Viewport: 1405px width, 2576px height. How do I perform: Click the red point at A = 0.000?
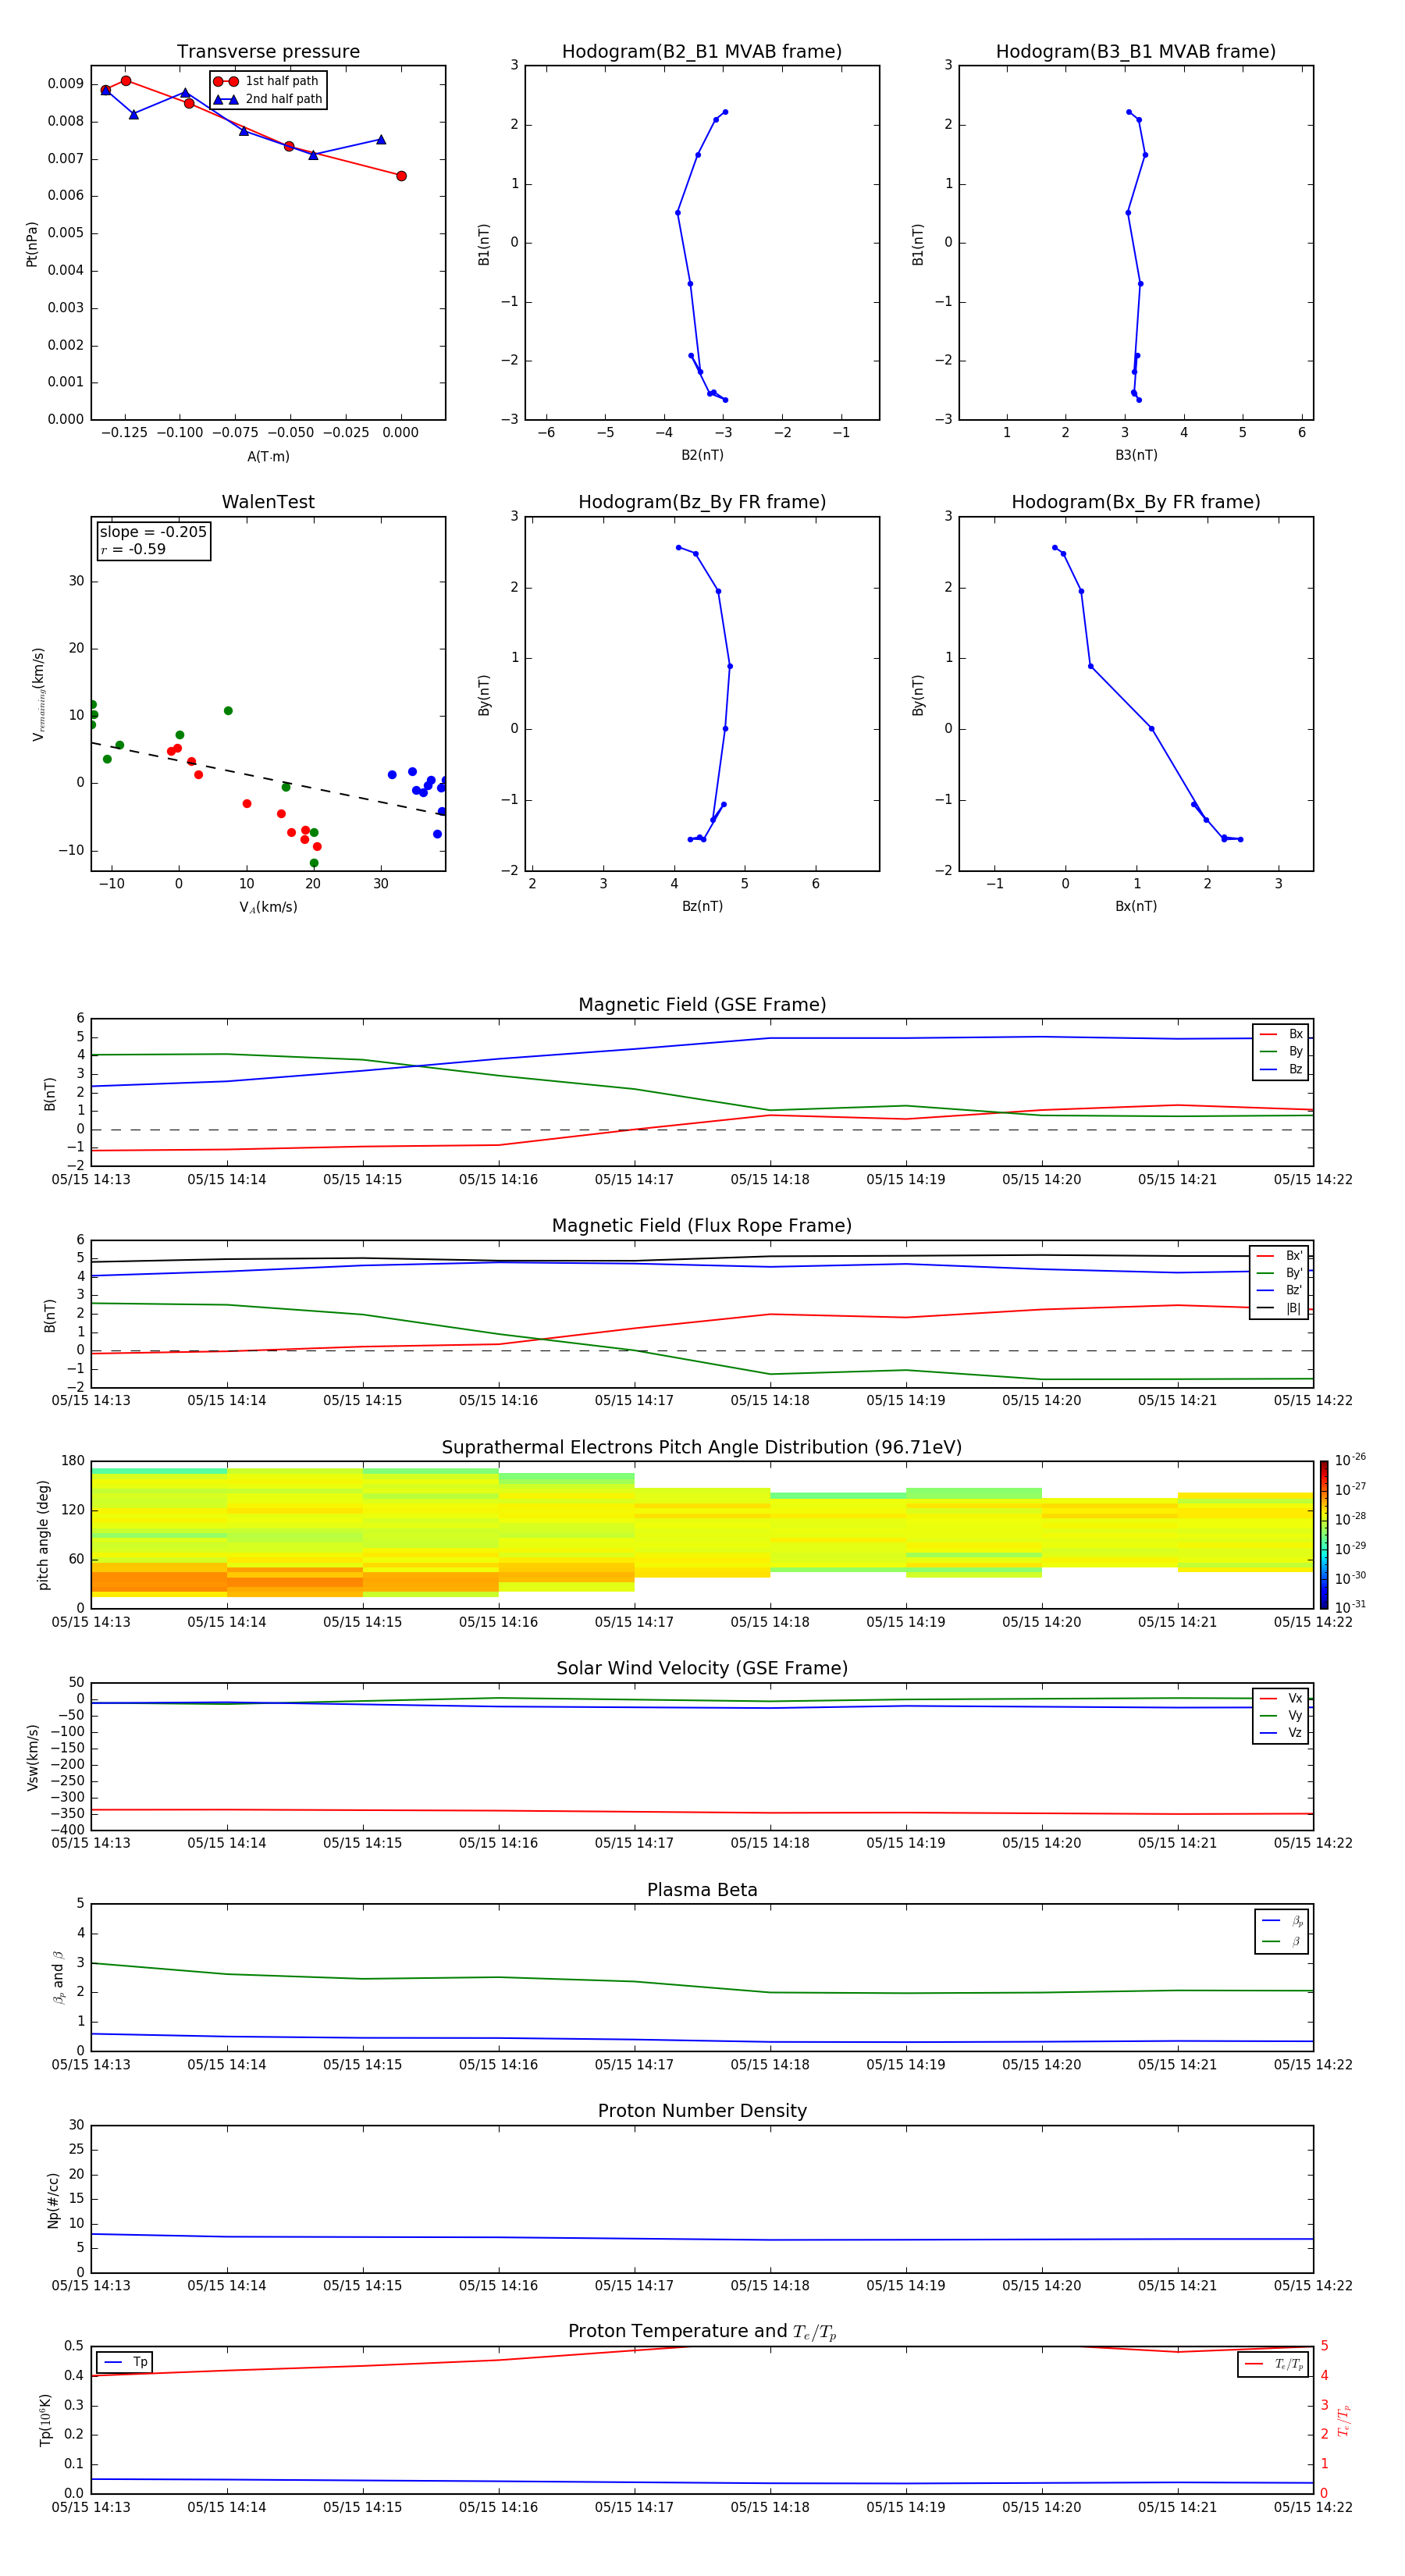pos(401,176)
